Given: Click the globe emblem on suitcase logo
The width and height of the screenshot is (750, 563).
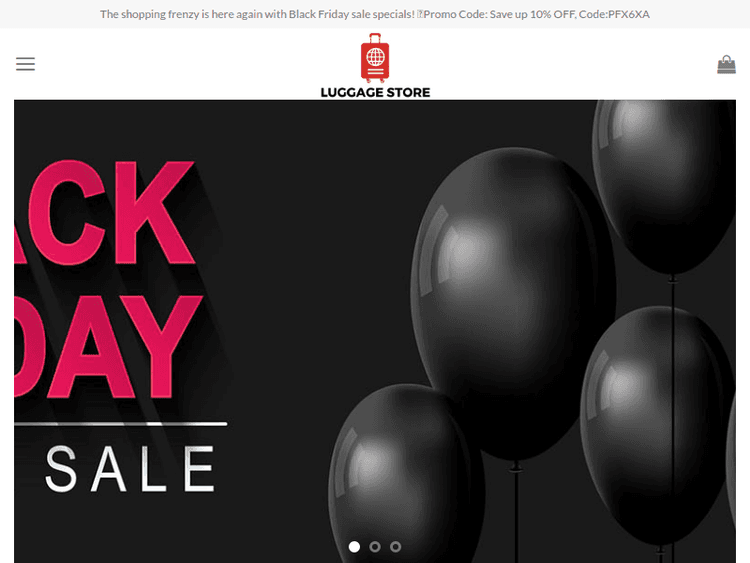Looking at the screenshot, I should tap(375, 57).
